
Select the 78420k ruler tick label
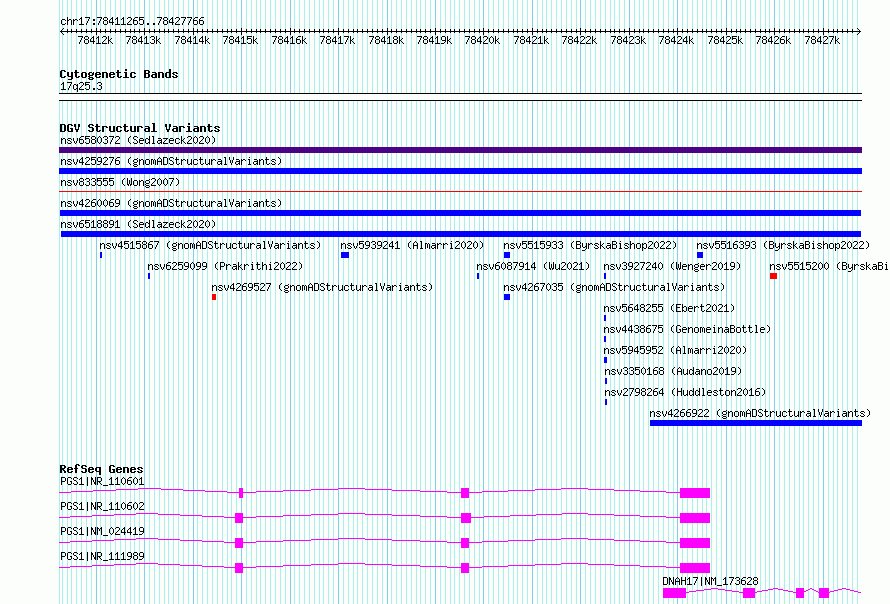482,40
